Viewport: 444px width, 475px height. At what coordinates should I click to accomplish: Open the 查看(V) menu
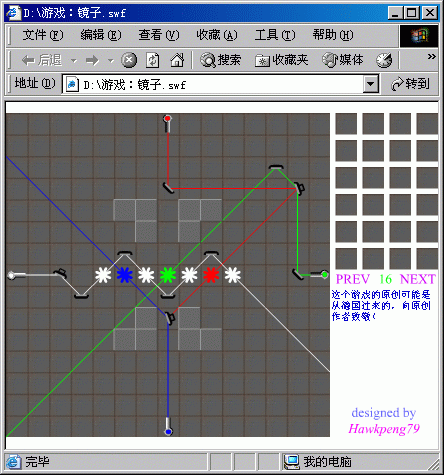(x=159, y=35)
